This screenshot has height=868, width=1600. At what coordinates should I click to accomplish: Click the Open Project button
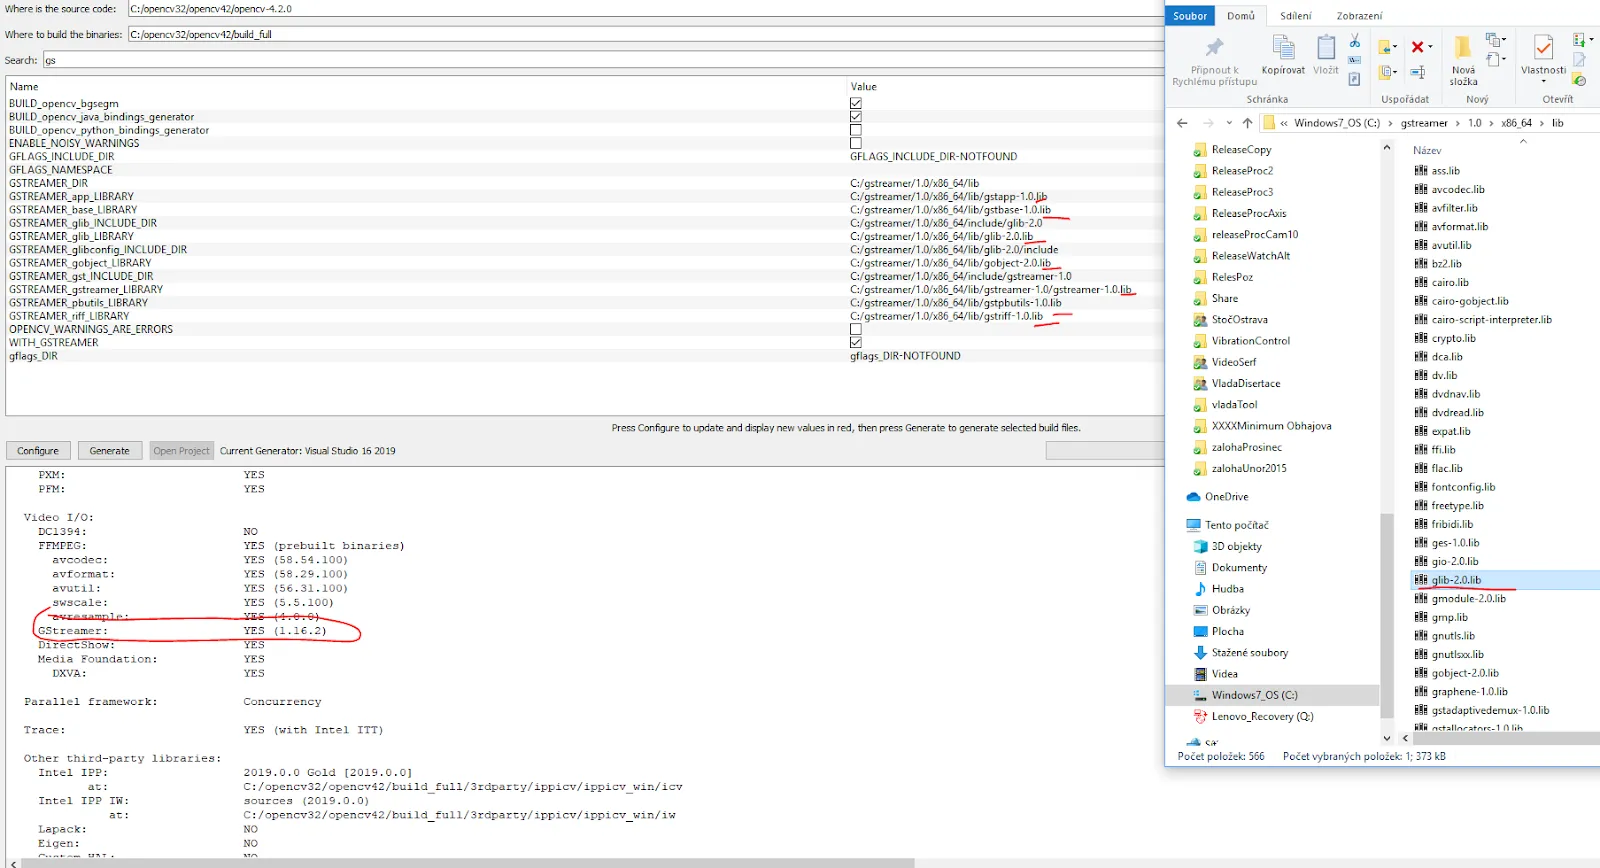(x=181, y=451)
